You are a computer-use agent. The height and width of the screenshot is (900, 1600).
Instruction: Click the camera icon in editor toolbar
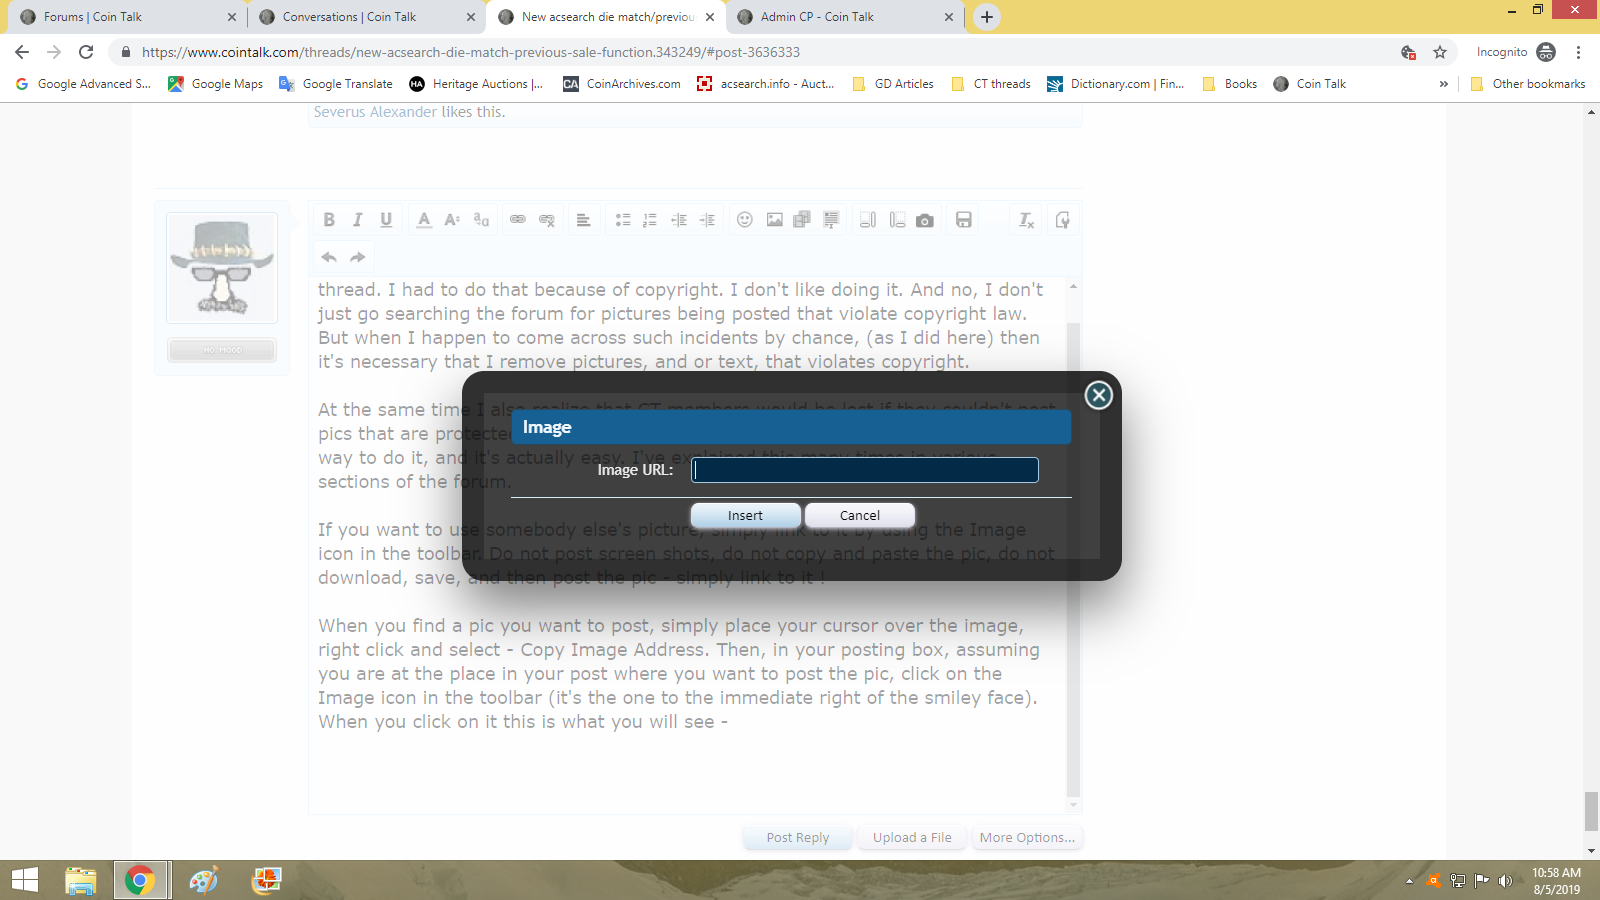point(925,220)
